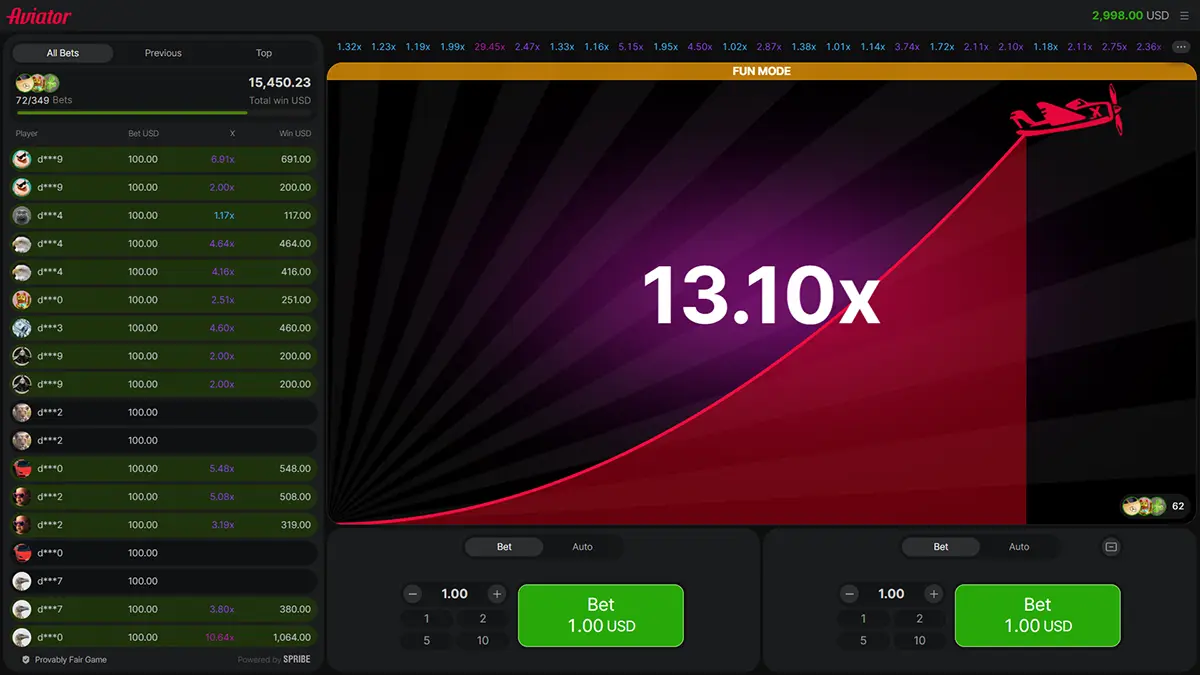Set left panel bet to 10
1200x675 pixels.
[483, 640]
